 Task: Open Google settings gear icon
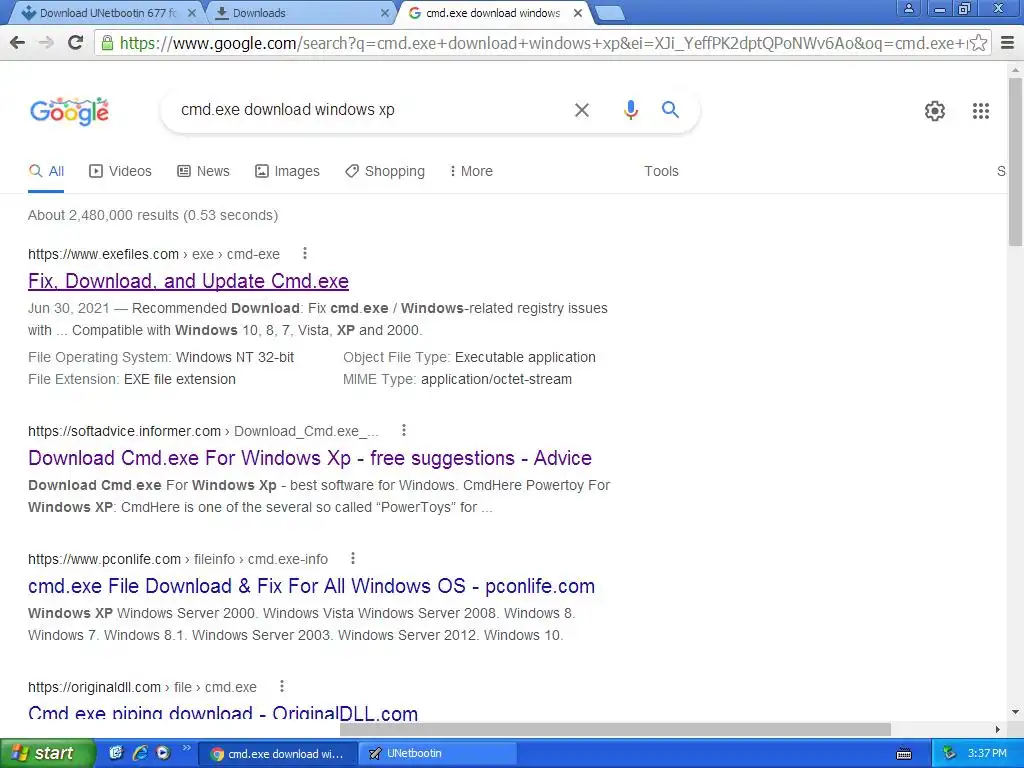pyautogui.click(x=935, y=111)
